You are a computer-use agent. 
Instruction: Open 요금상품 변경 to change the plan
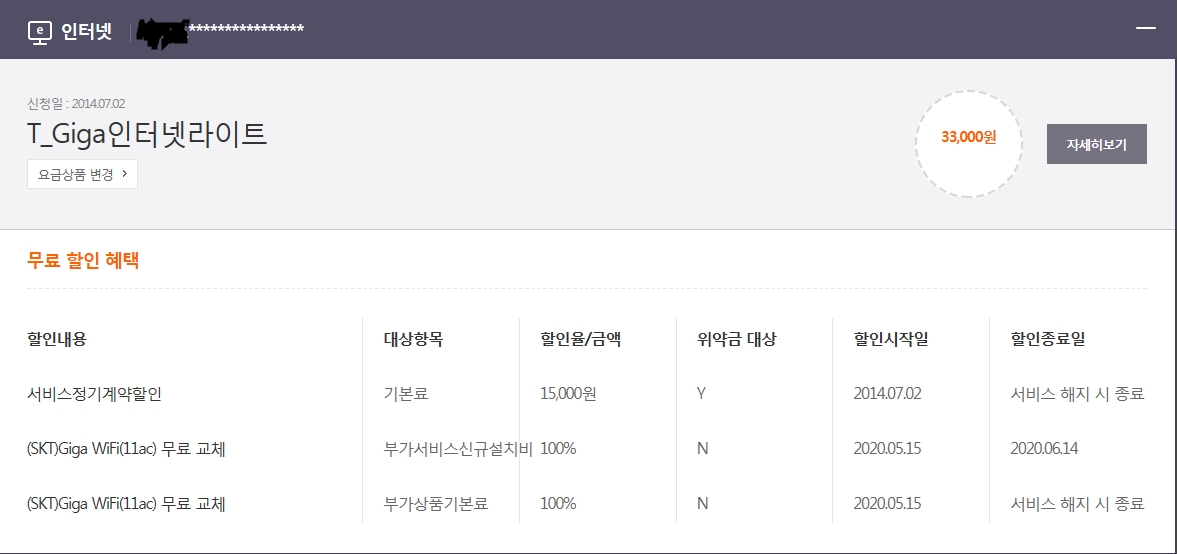82,173
